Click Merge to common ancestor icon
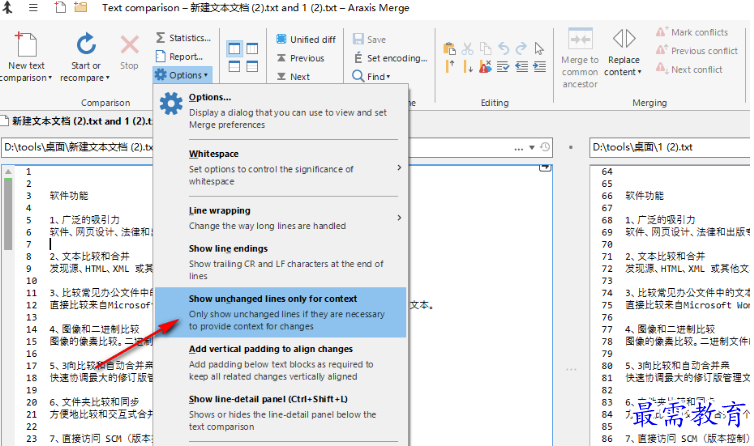 point(580,39)
